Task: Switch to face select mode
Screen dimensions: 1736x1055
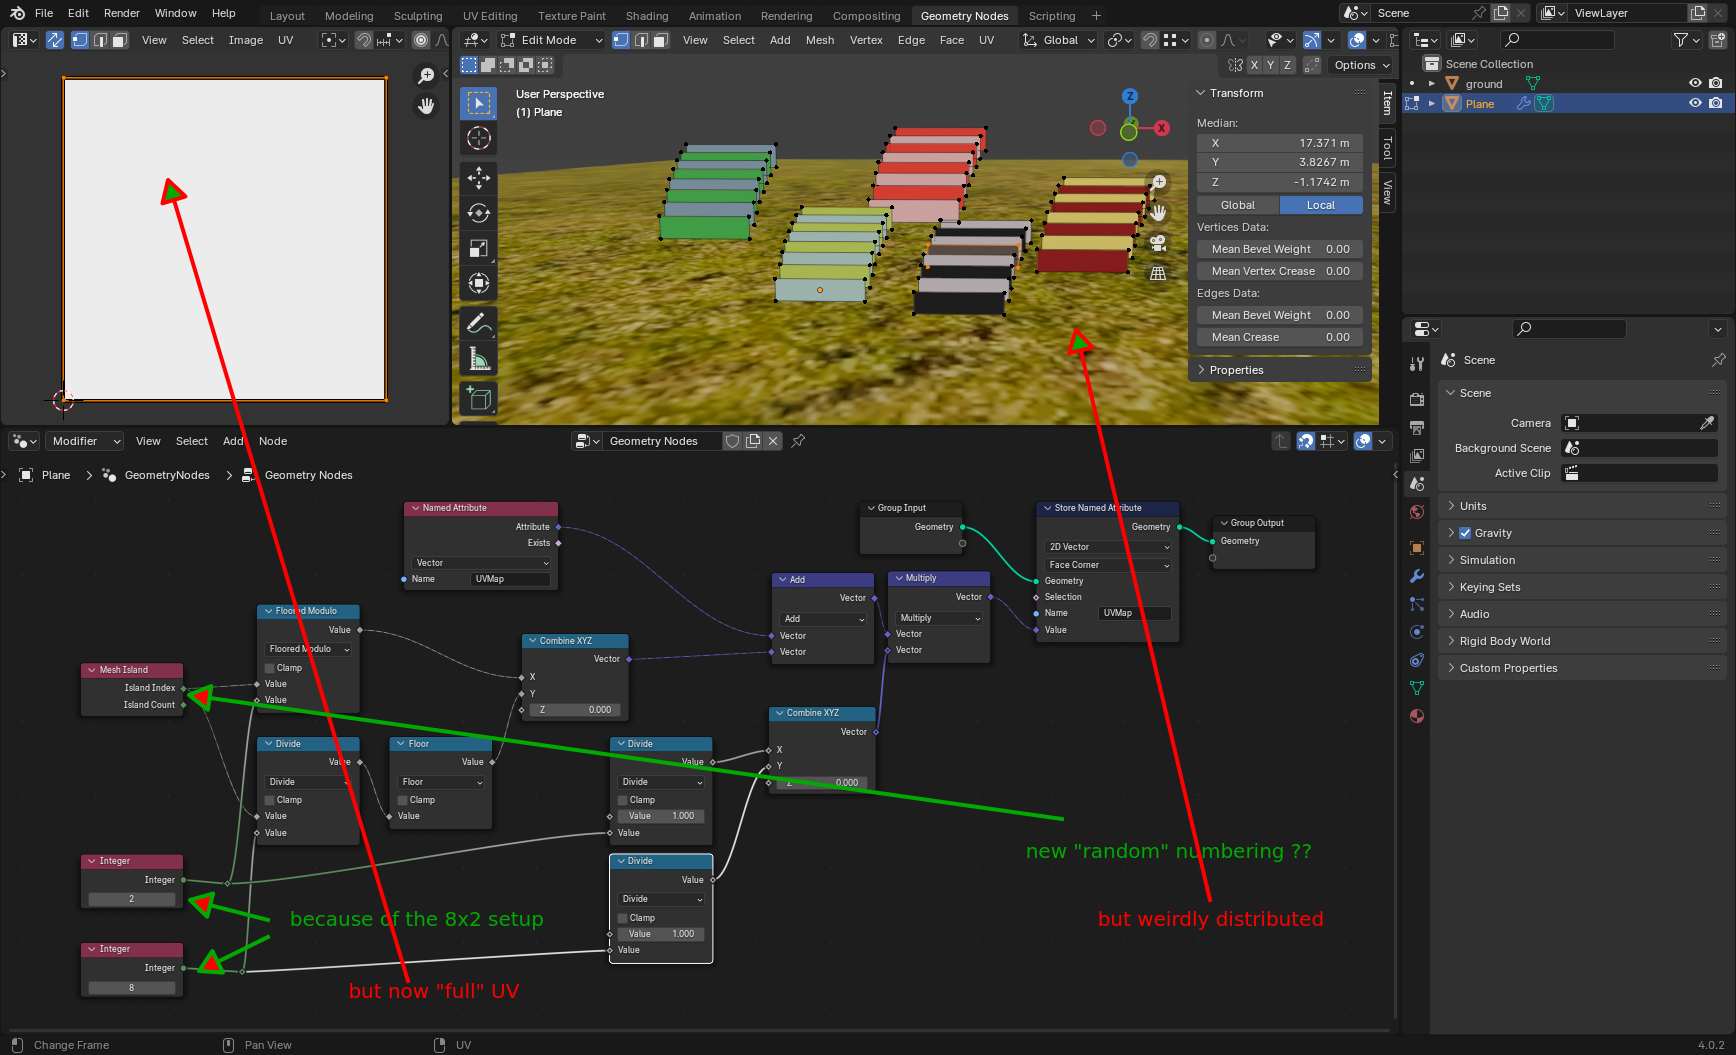Action: click(660, 40)
